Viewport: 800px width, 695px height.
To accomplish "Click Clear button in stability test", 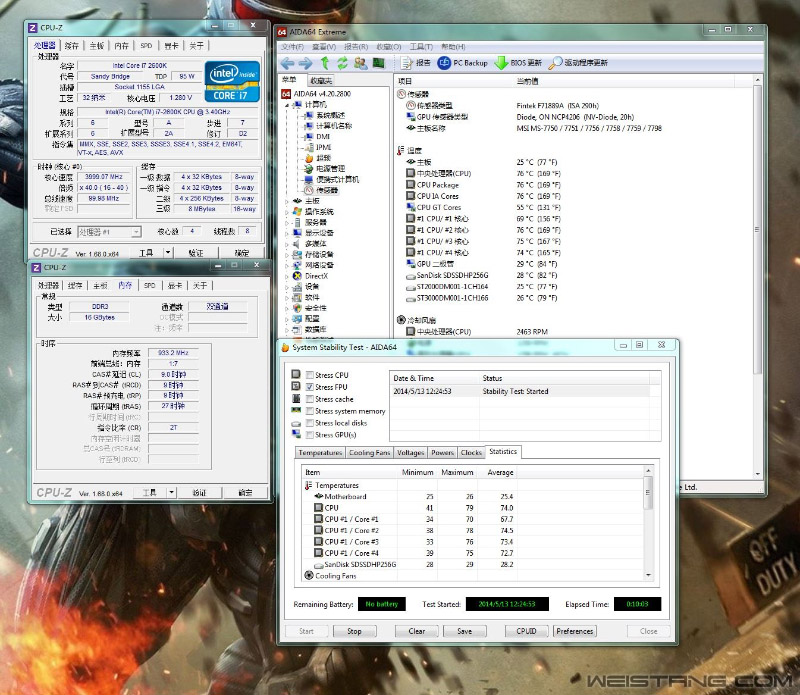I will tap(417, 631).
